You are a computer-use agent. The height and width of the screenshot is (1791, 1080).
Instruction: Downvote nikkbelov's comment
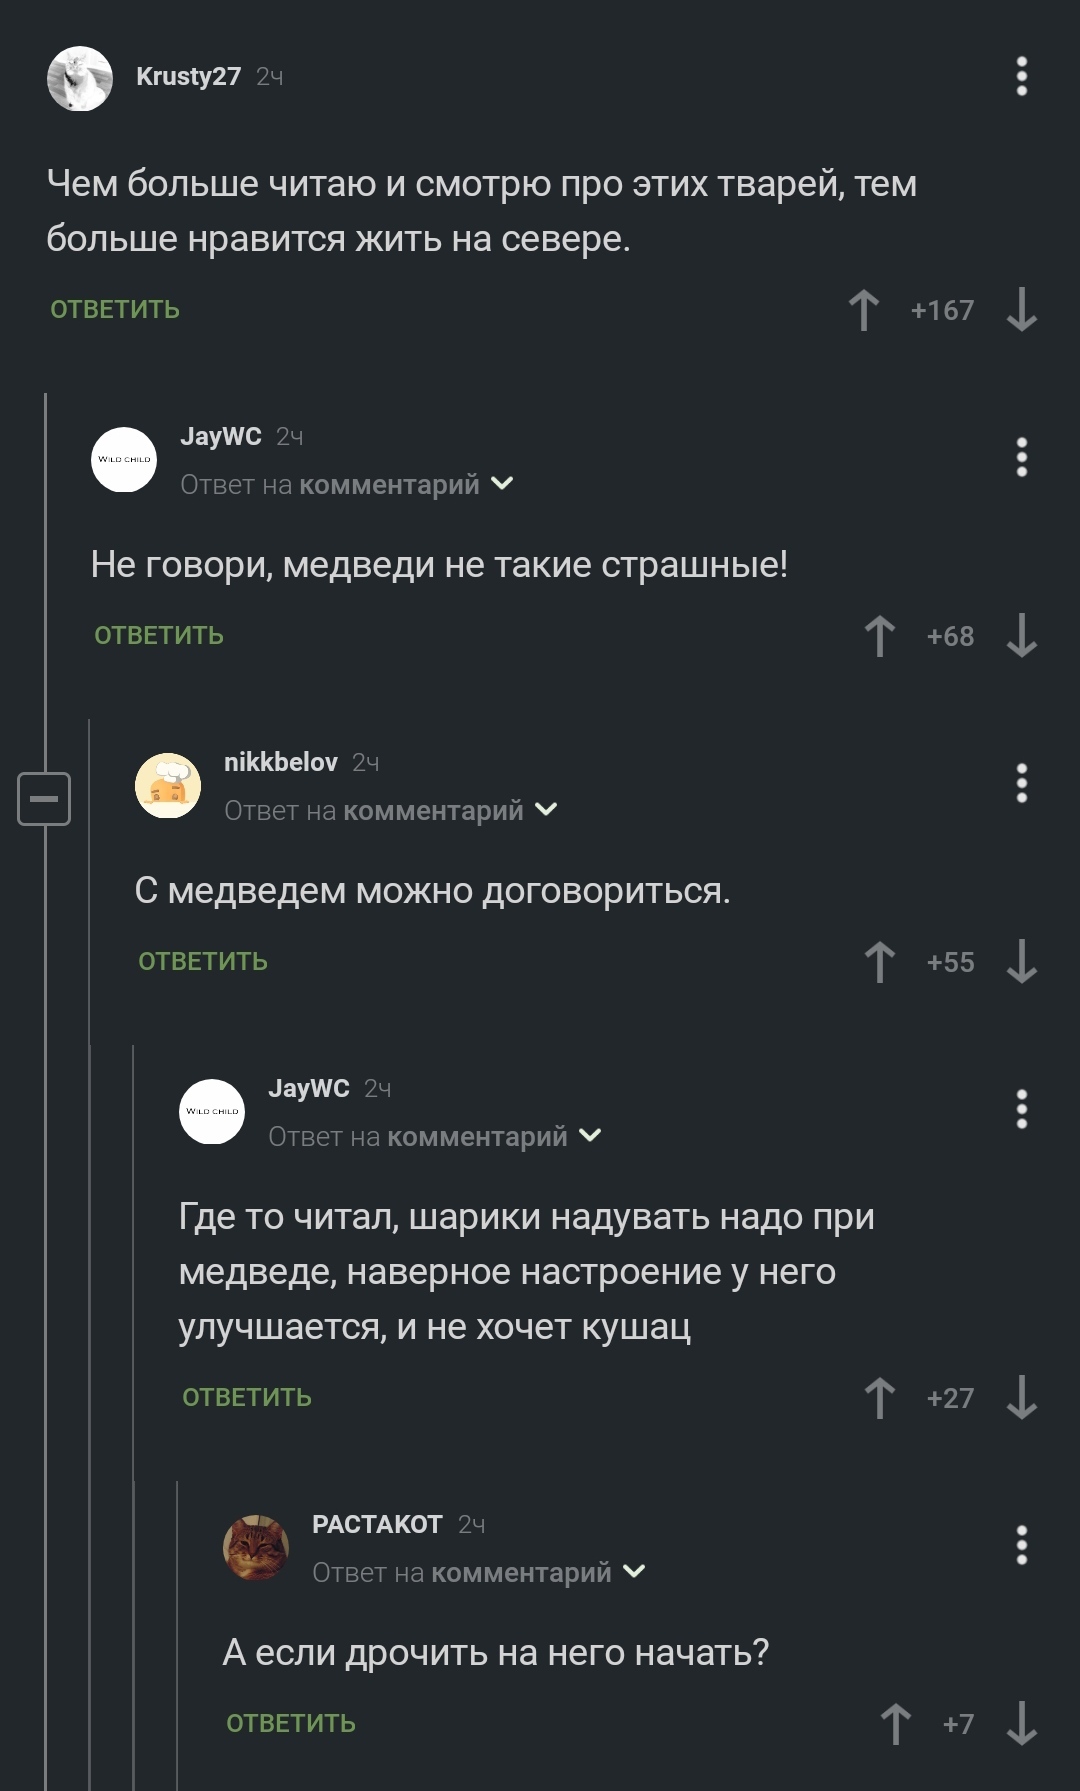tap(1021, 962)
